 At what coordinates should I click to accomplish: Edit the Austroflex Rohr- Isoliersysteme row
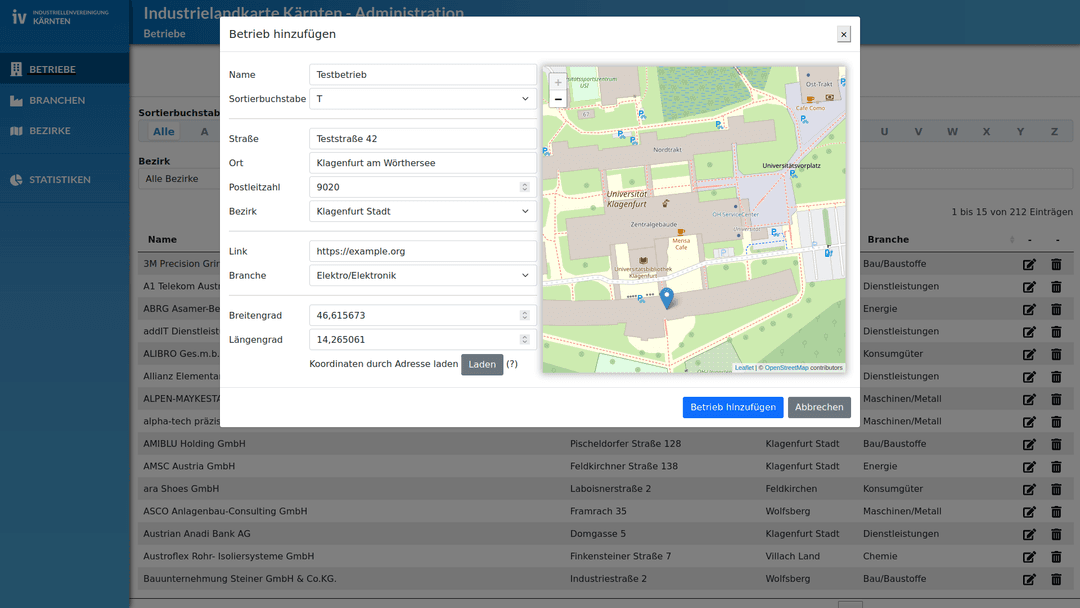(1029, 556)
